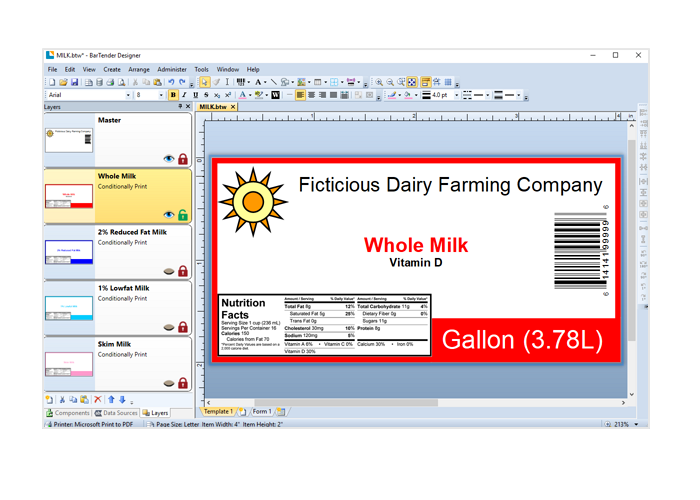Pin the Layers panel with pushpin
Viewport: 700px width, 500px height.
pyautogui.click(x=180, y=106)
